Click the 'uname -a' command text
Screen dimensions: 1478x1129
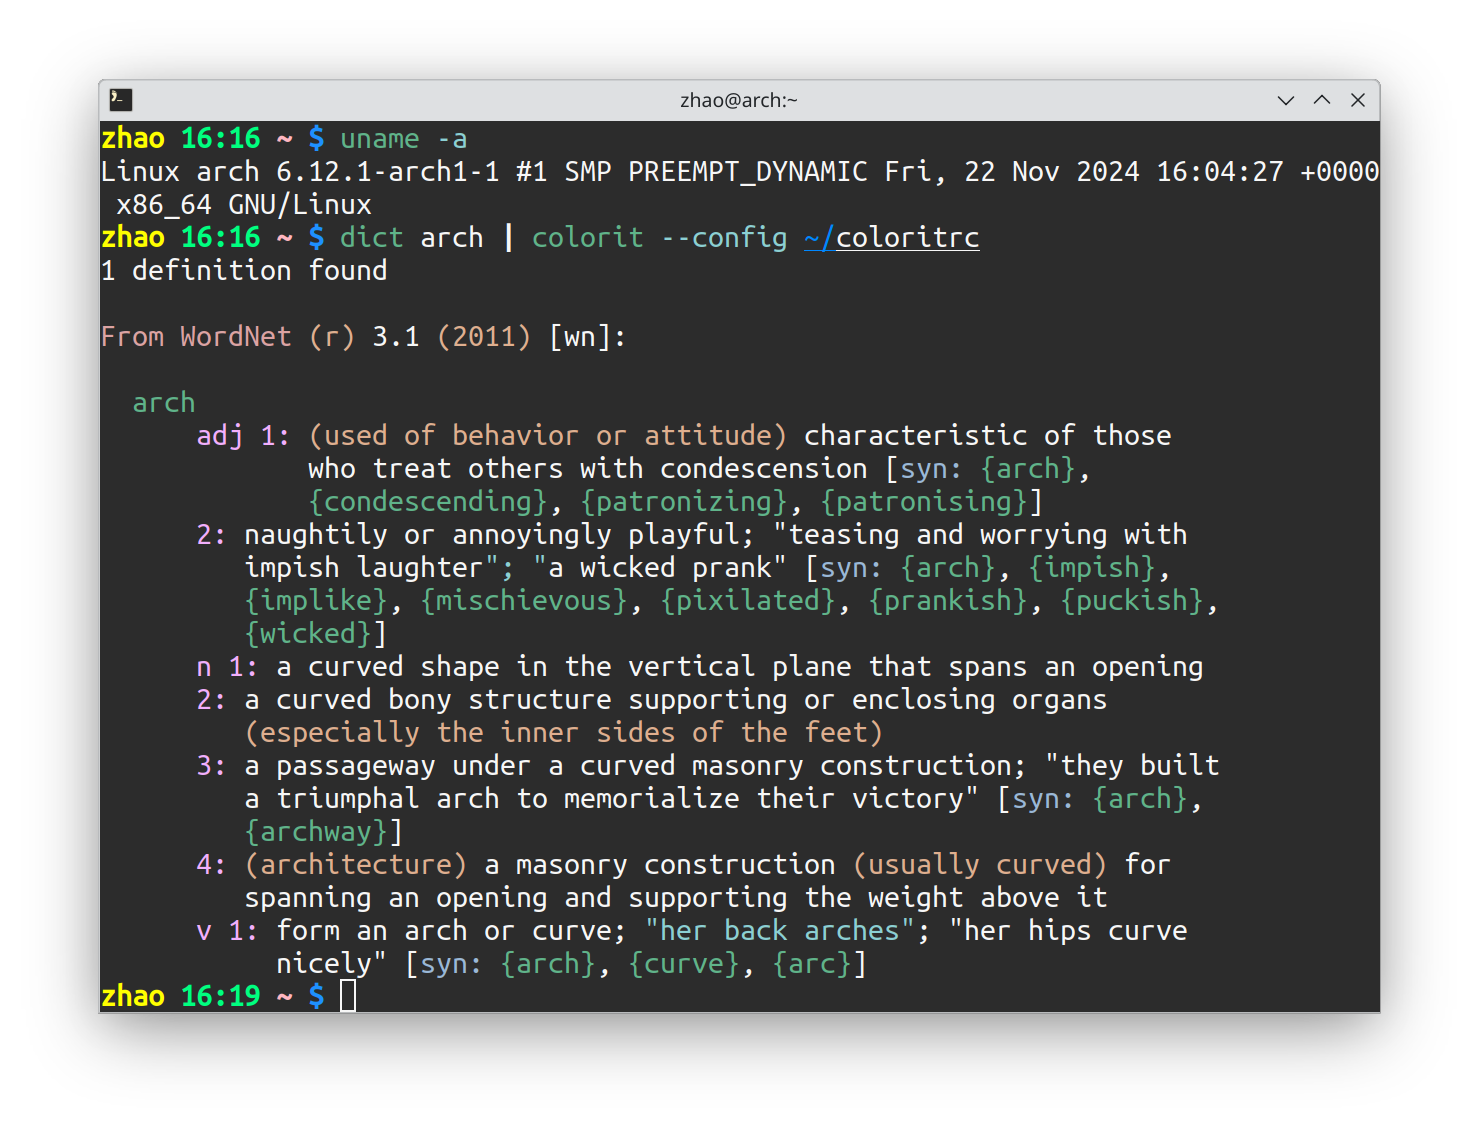pos(404,138)
